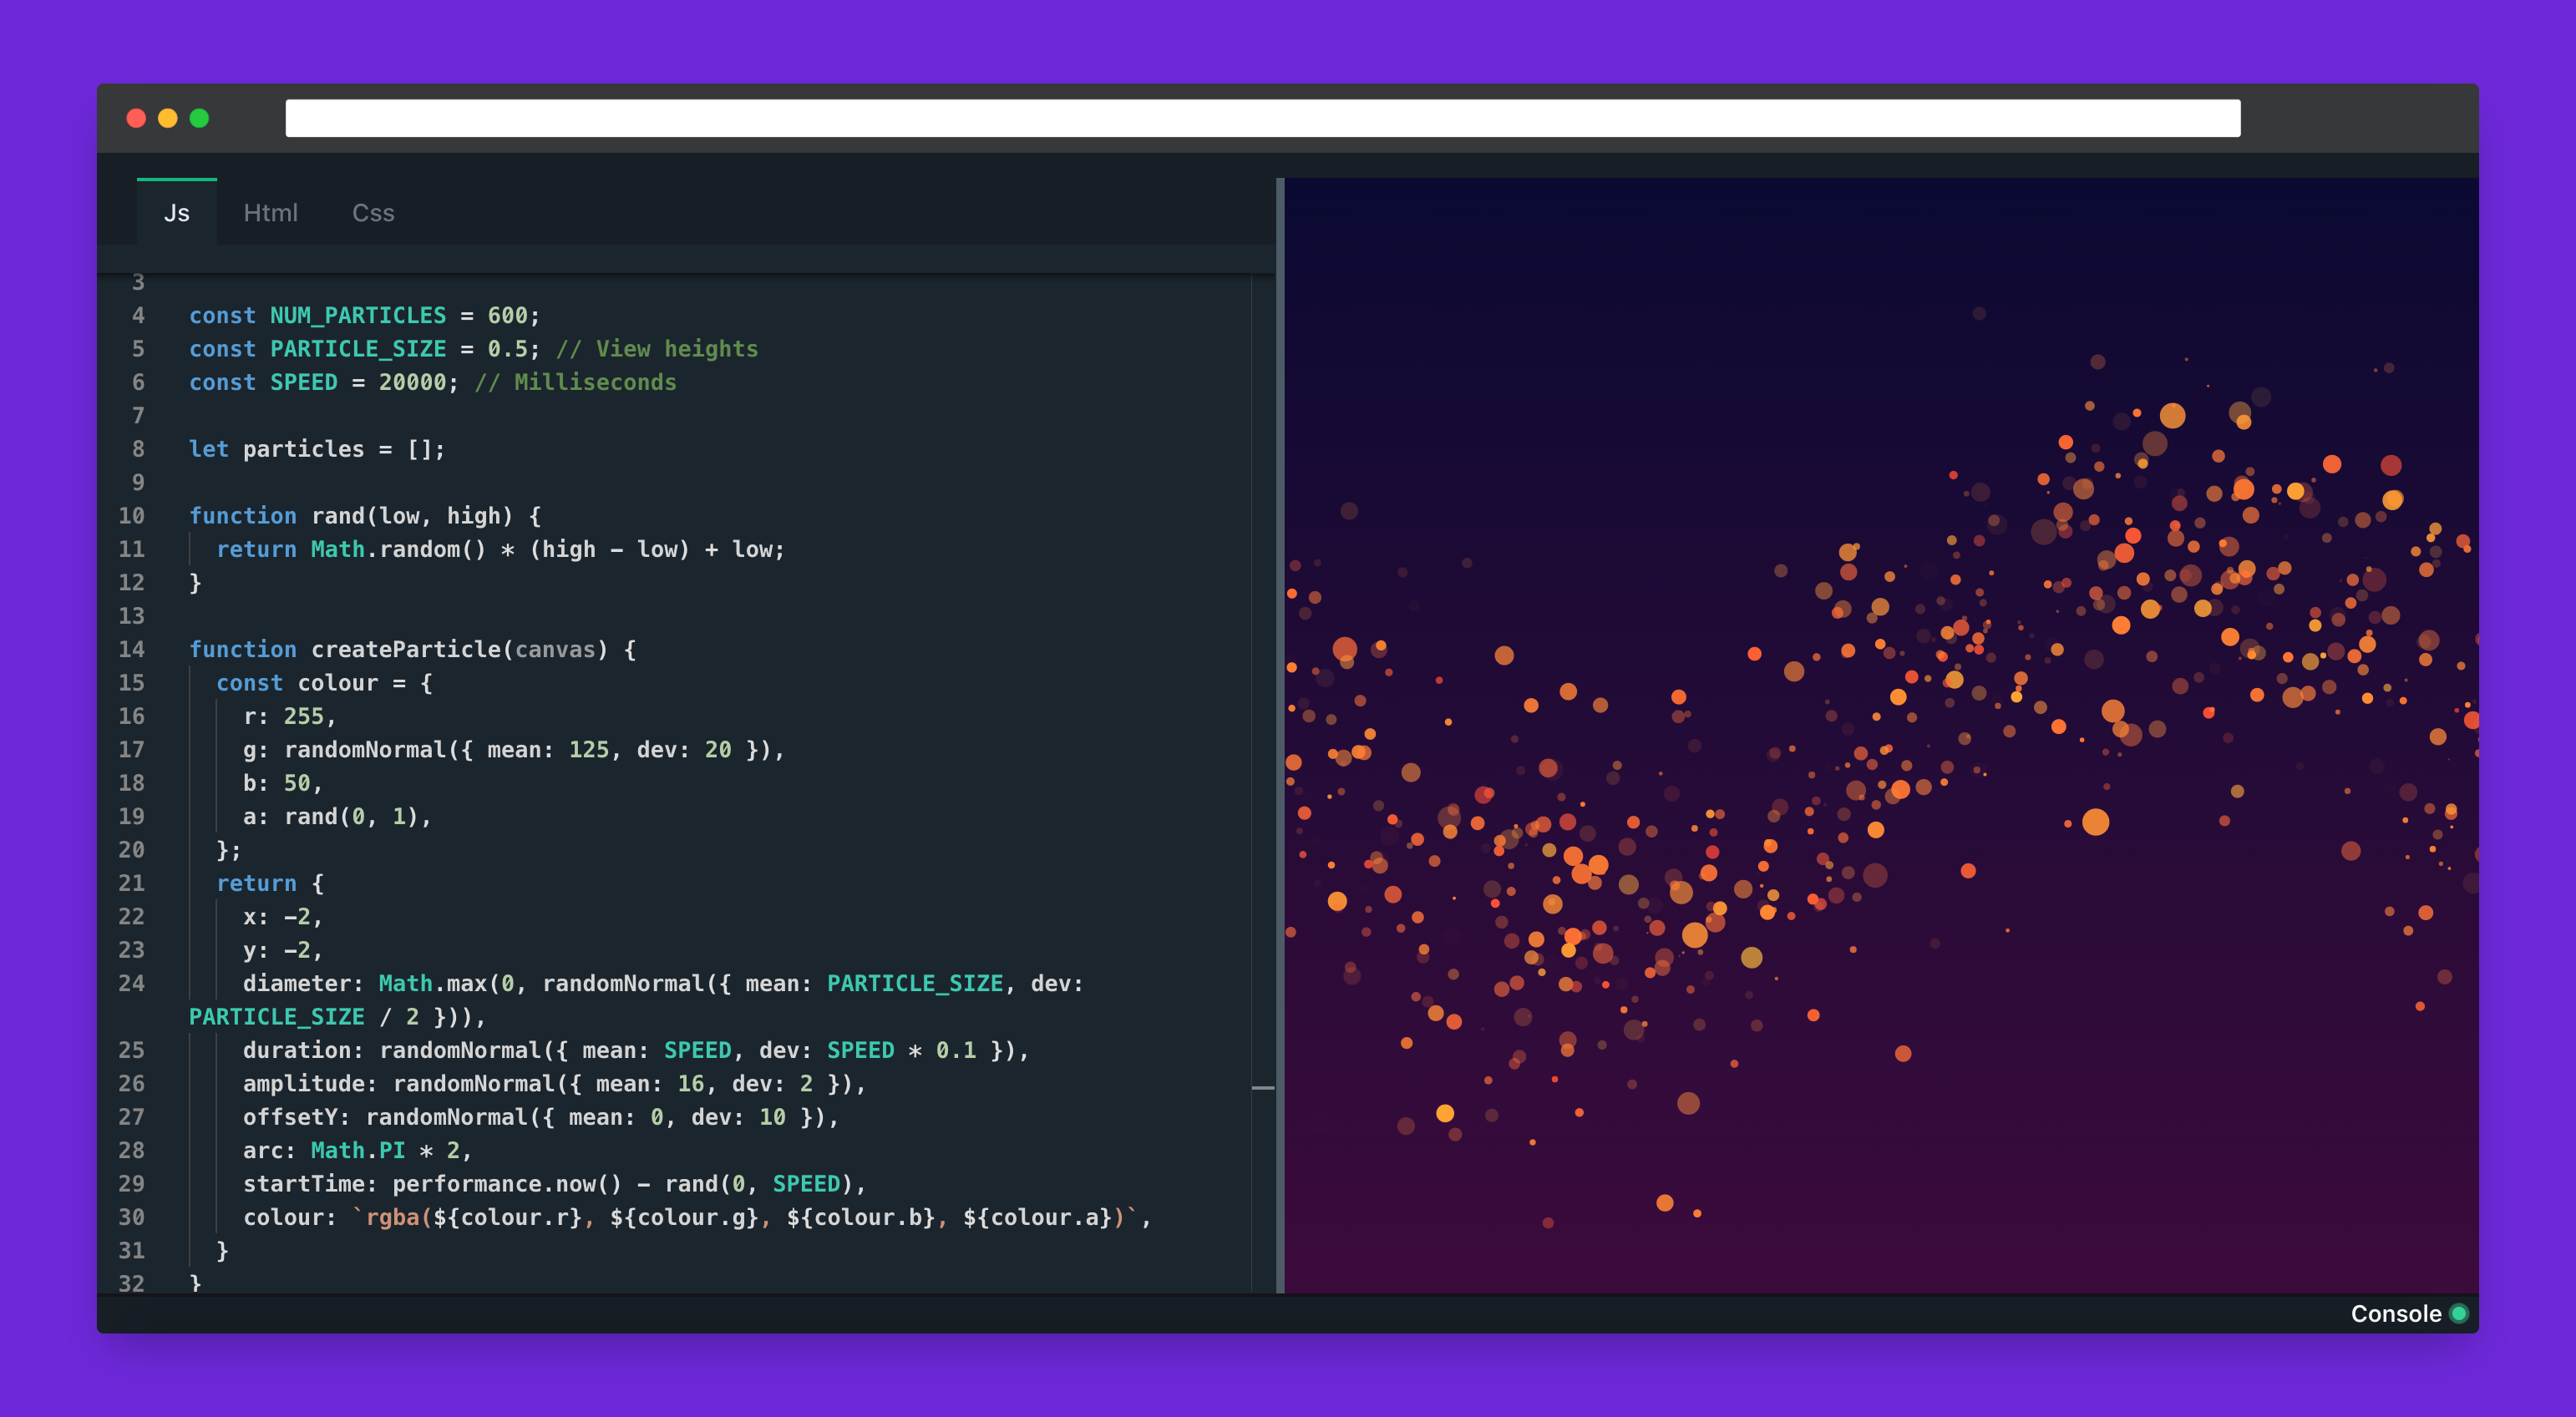2576x1417 pixels.
Task: Click the 0.5 PARTICLE_SIZE value
Action: pos(507,349)
